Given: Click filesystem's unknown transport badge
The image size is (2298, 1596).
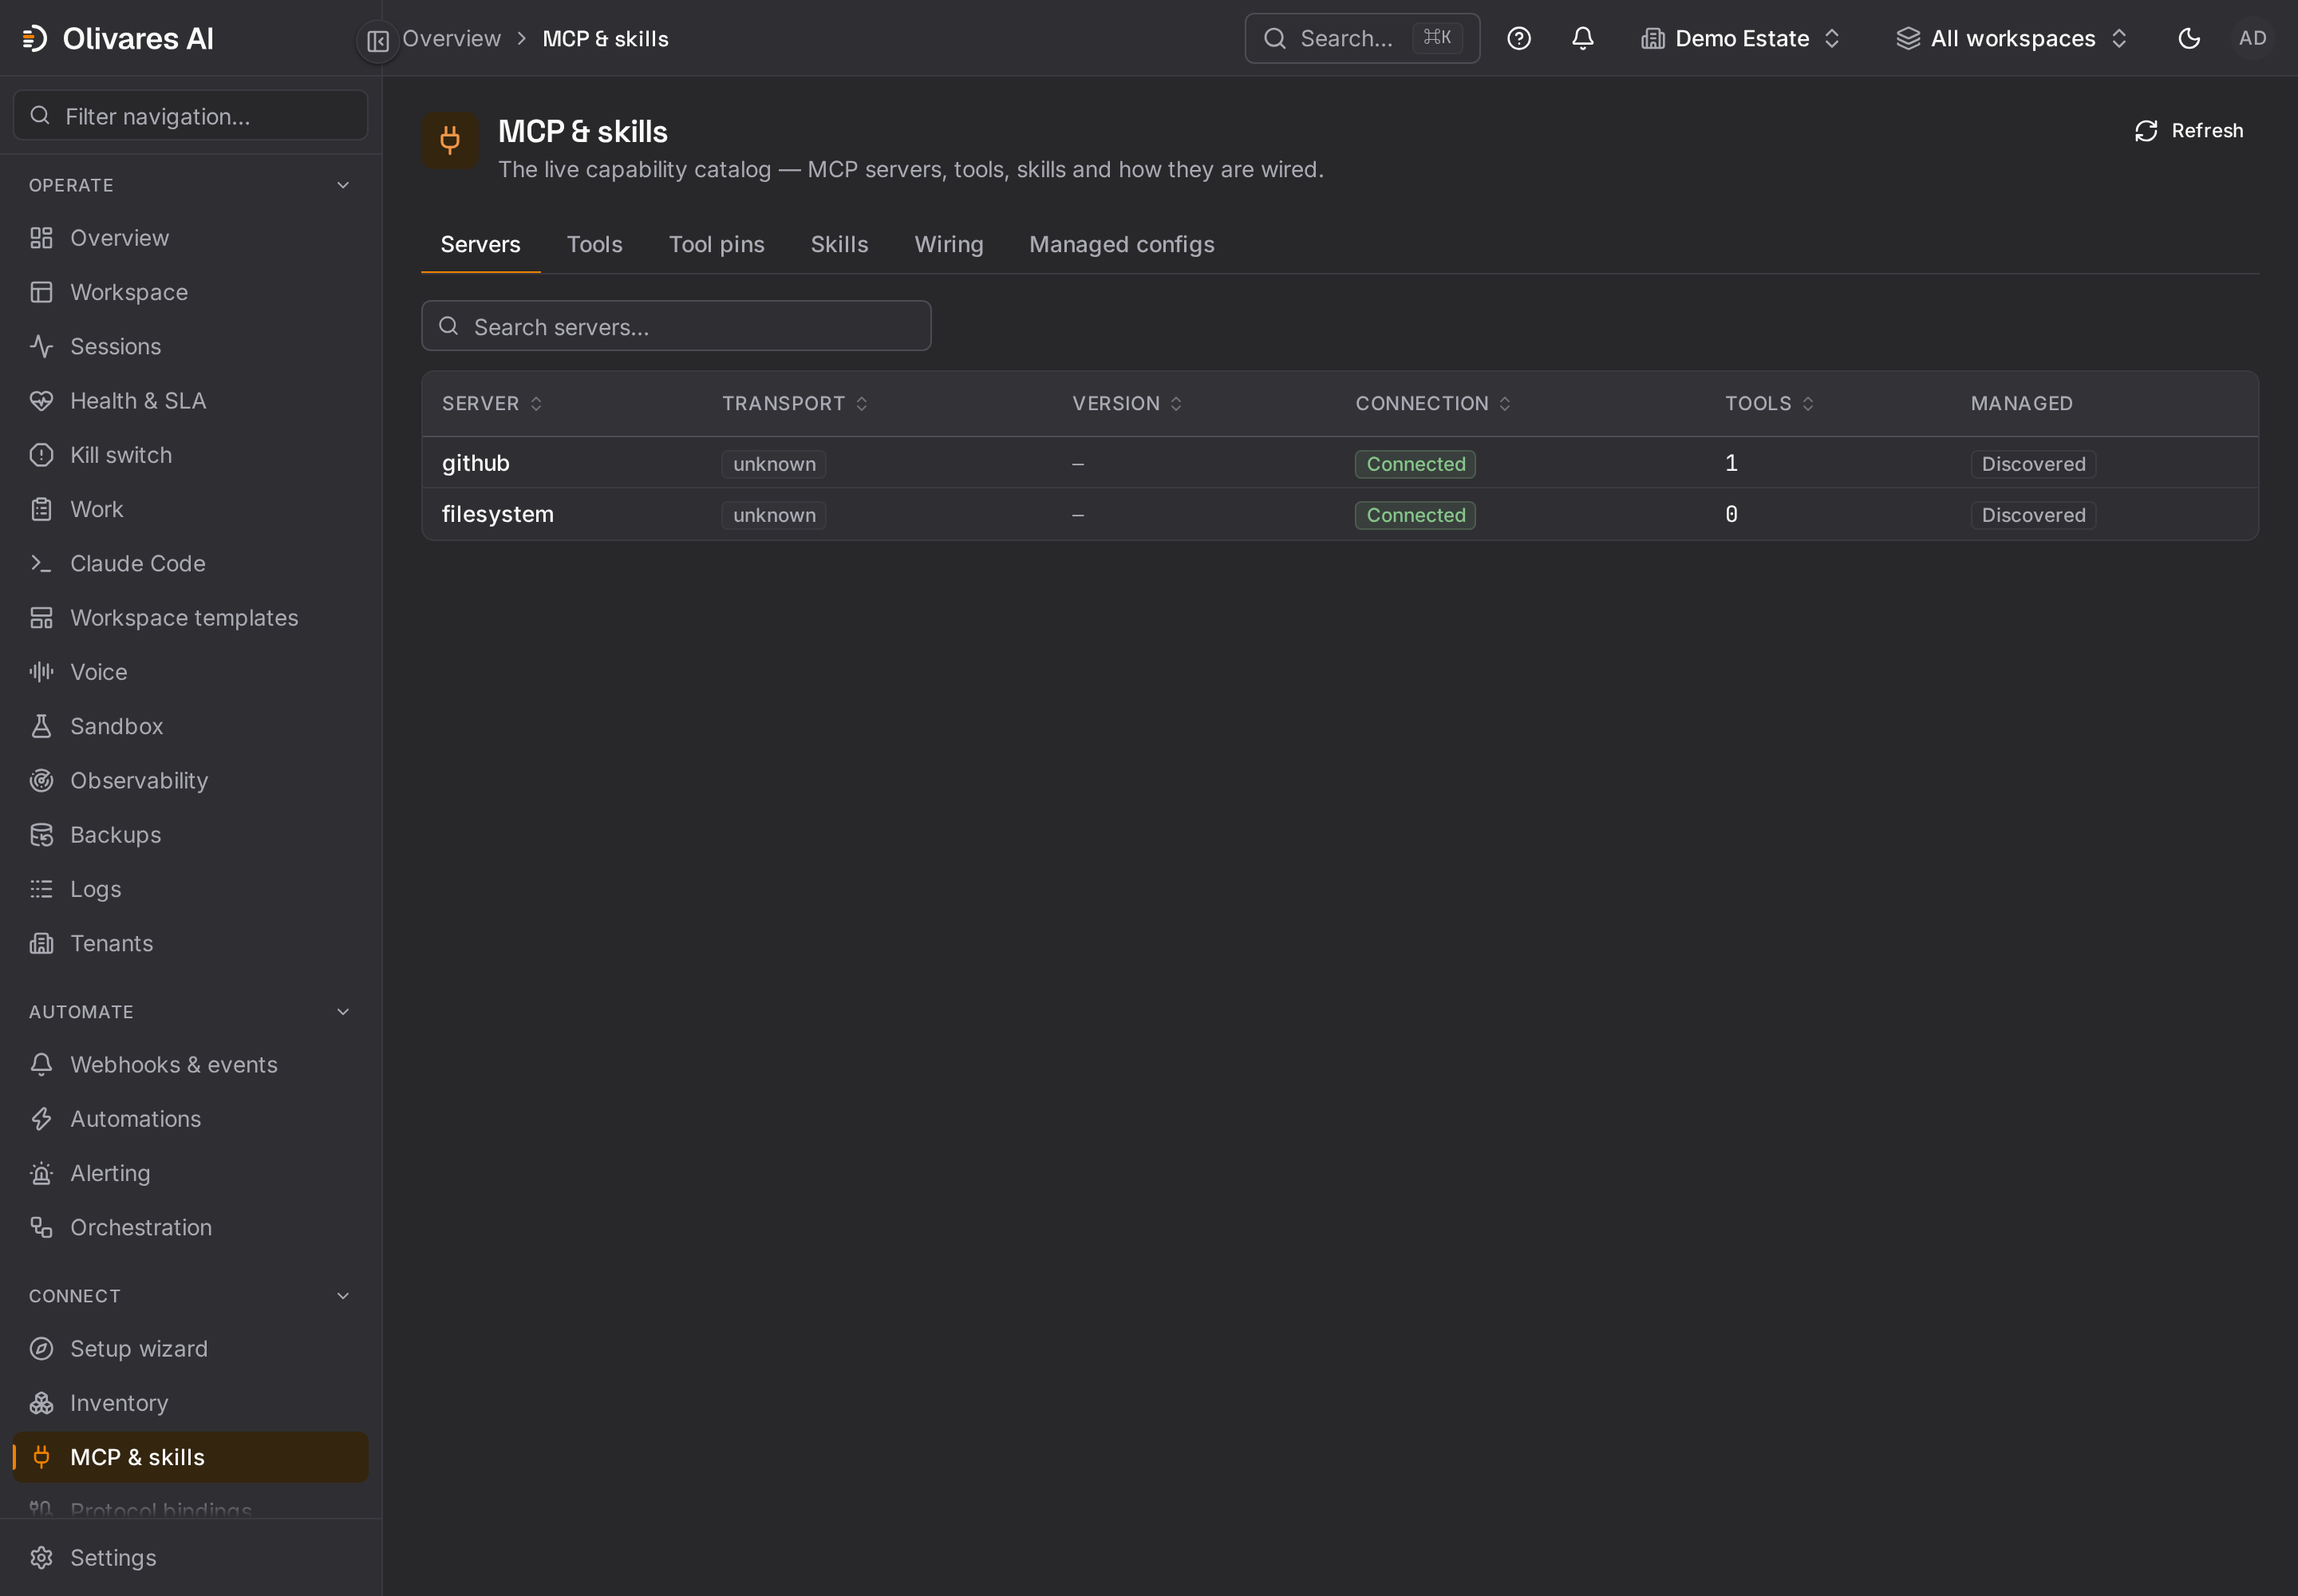Looking at the screenshot, I should (x=773, y=515).
